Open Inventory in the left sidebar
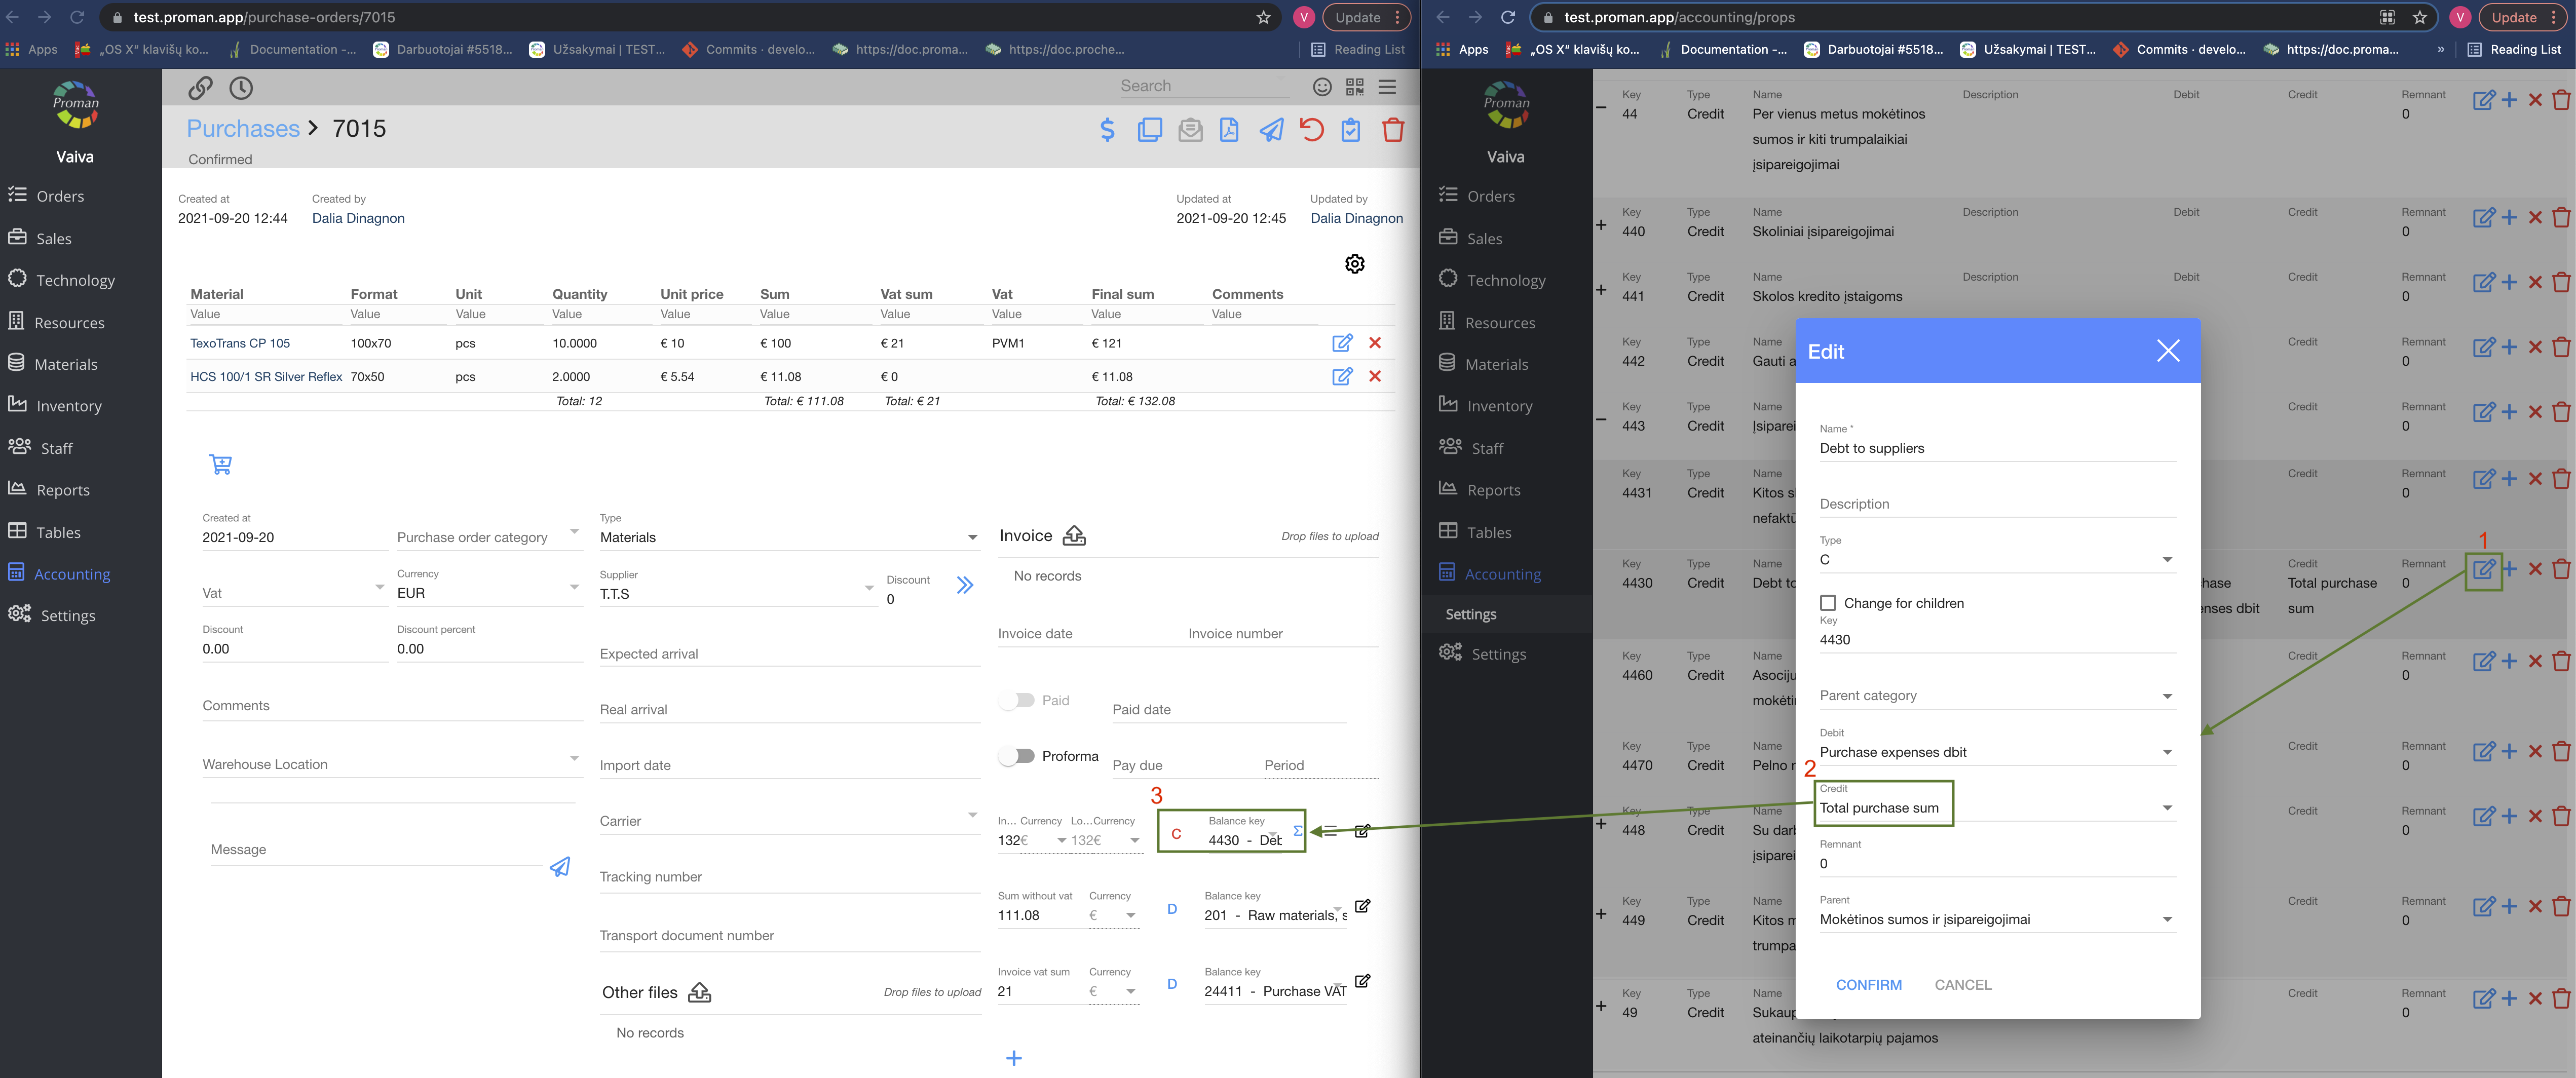Screen dimensions: 2576x1078 click(68, 406)
